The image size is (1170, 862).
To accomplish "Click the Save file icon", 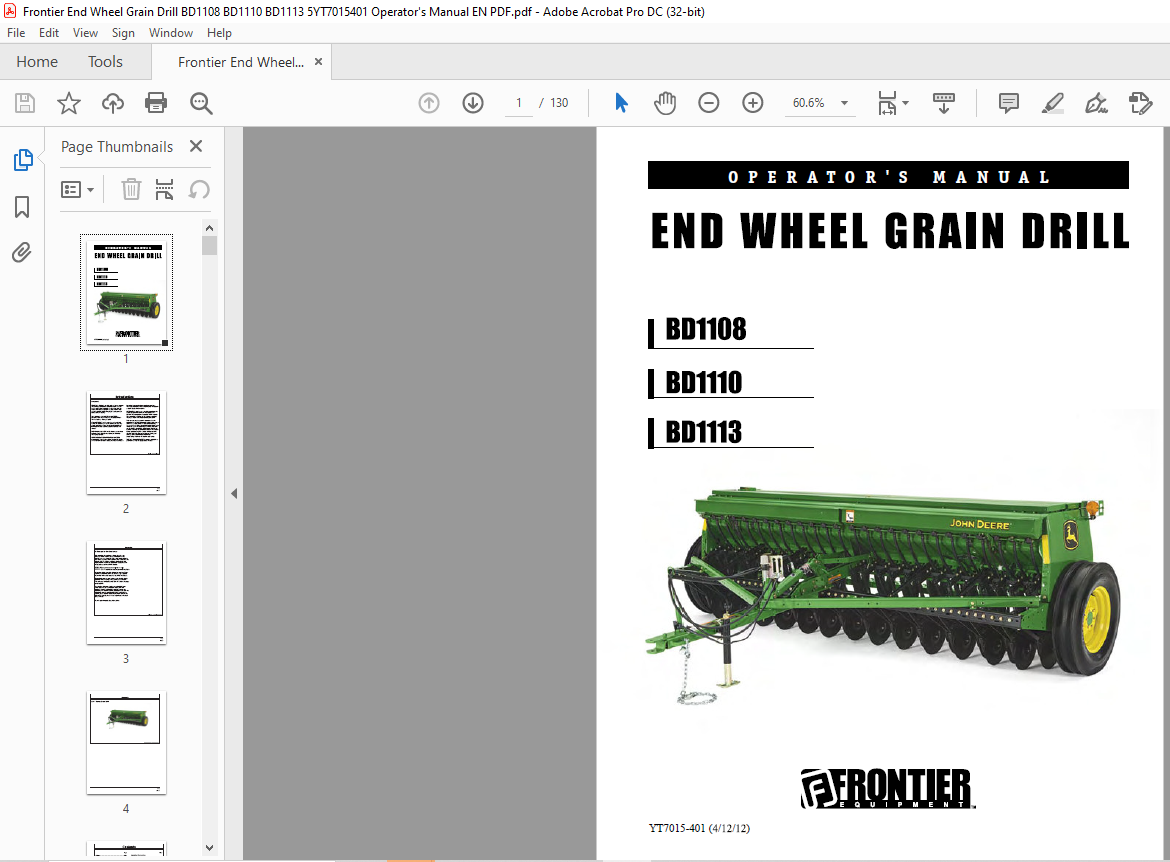I will [25, 103].
